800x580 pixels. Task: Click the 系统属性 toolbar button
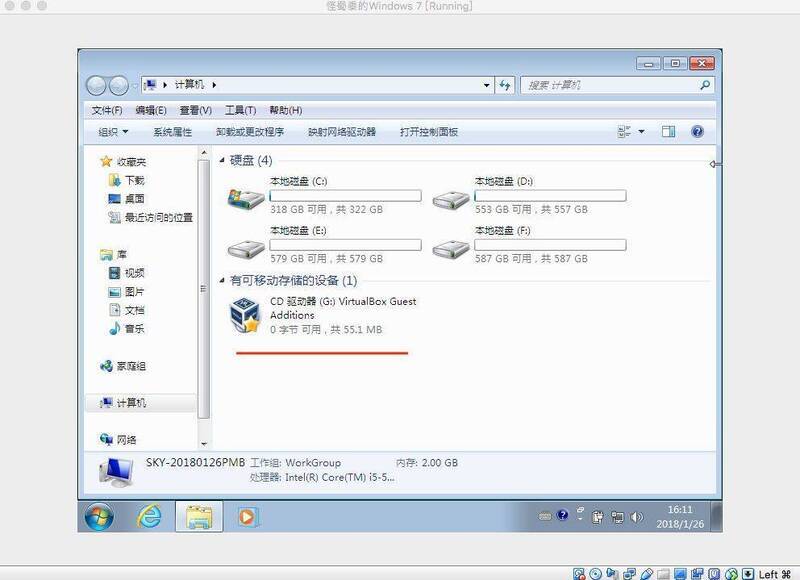point(172,132)
